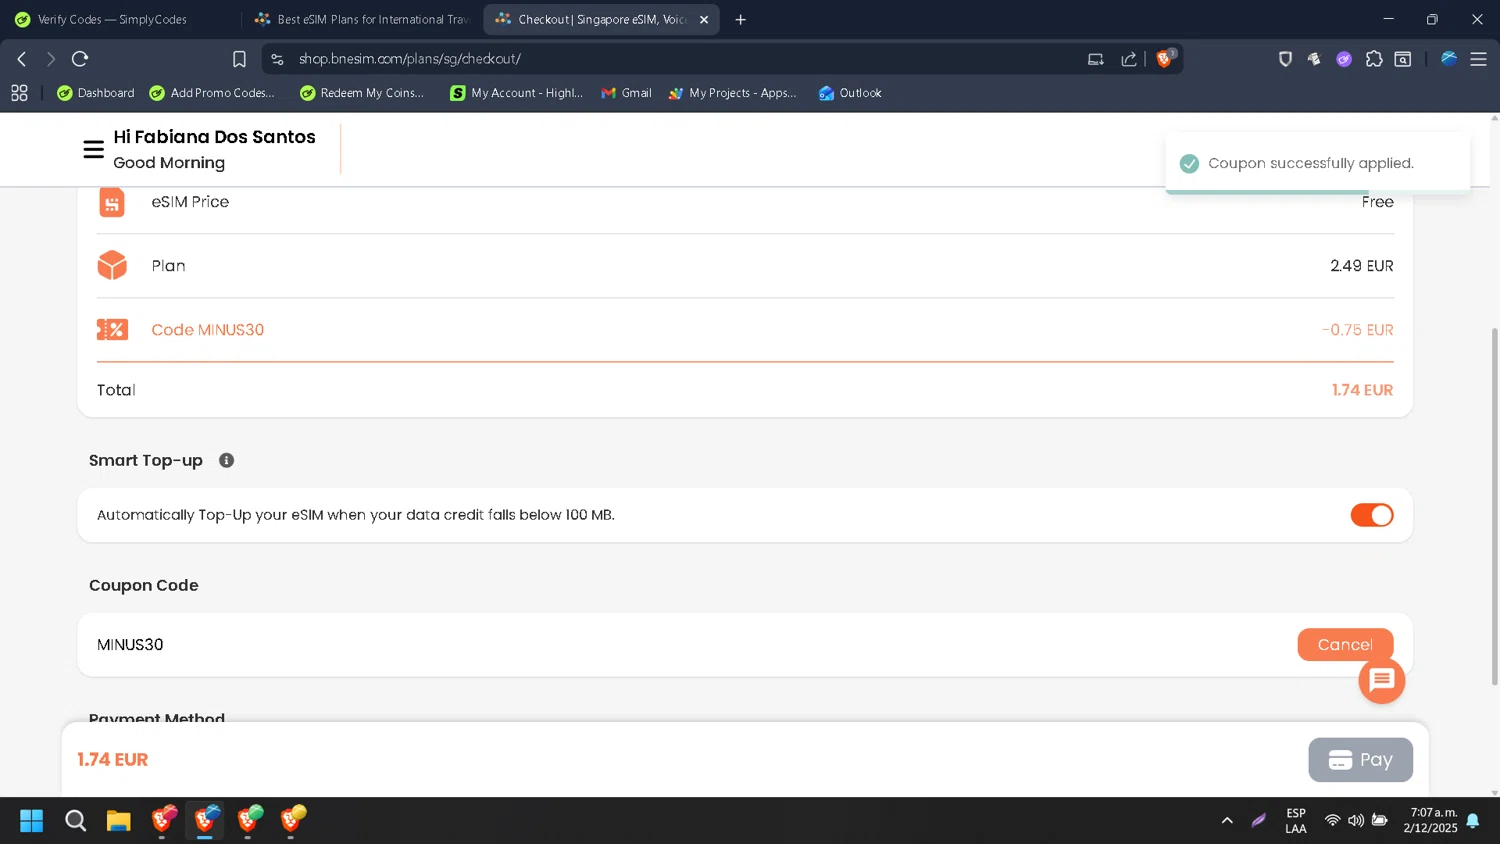
Task: Click the 2.49 EUR plan price
Action: 1362,266
